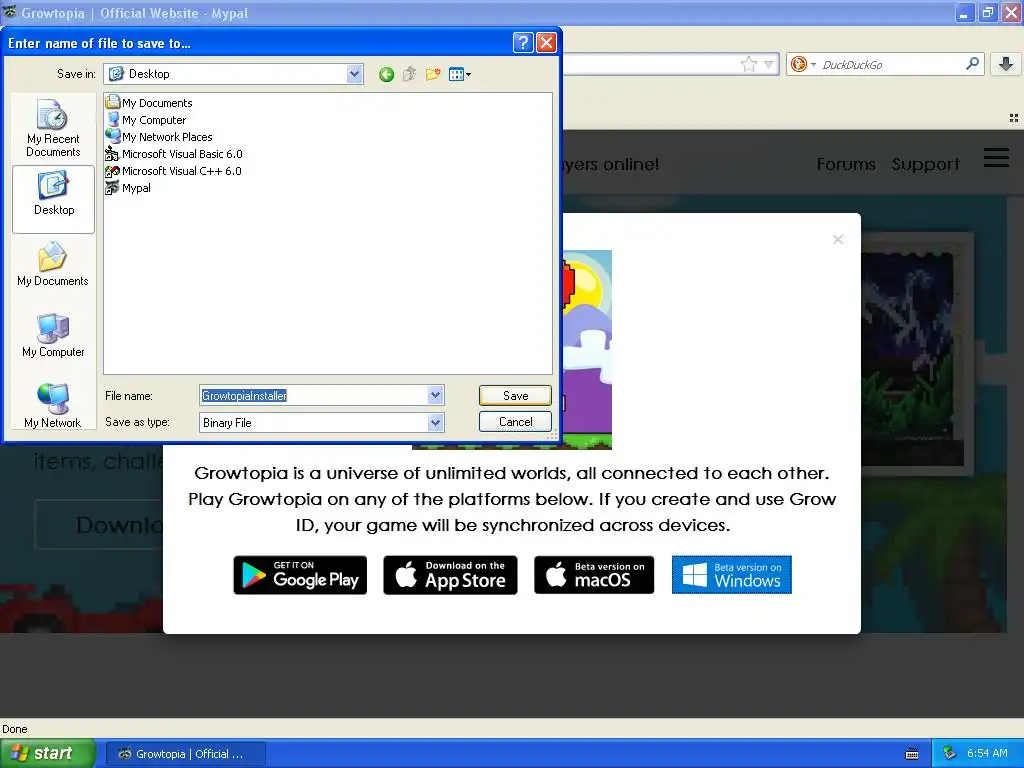Select Desktop in places bar

point(54,199)
